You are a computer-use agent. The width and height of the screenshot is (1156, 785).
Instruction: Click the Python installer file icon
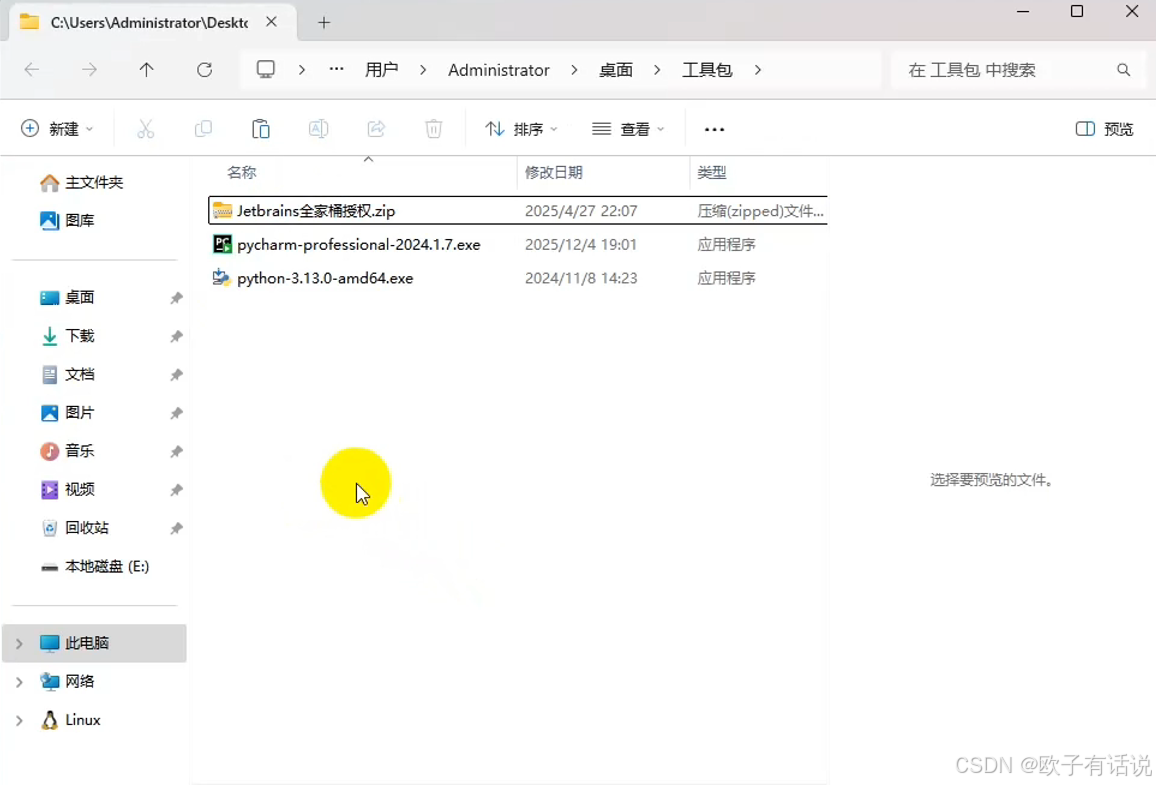pyautogui.click(x=221, y=277)
